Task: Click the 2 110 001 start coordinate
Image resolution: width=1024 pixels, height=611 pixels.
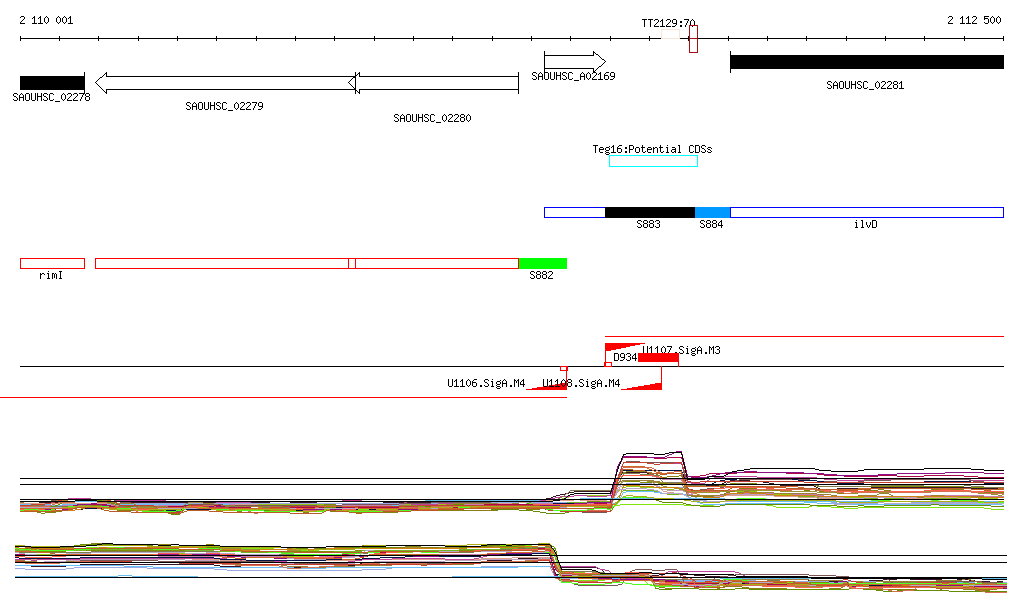Action: (46, 20)
